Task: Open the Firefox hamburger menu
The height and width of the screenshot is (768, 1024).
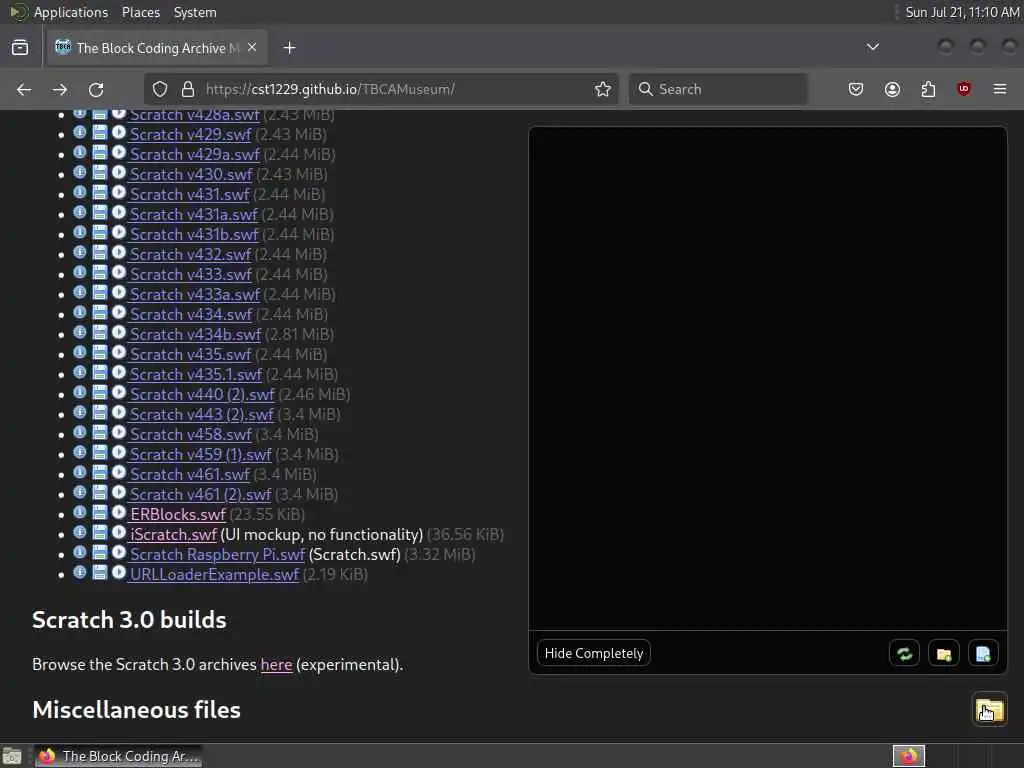Action: coord(1000,89)
